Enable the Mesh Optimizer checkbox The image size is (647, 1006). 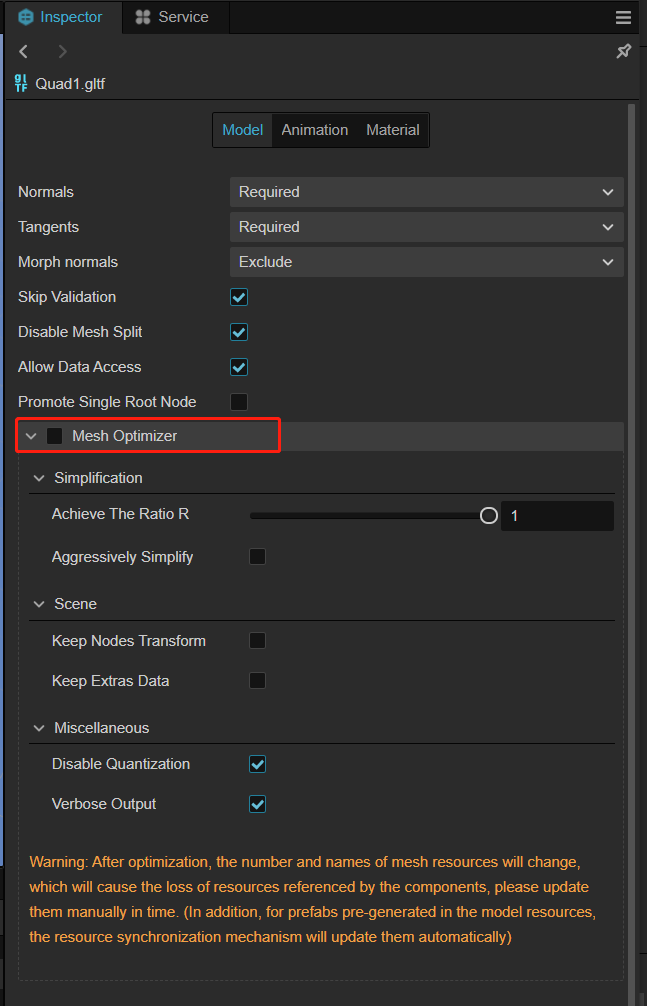click(x=55, y=436)
